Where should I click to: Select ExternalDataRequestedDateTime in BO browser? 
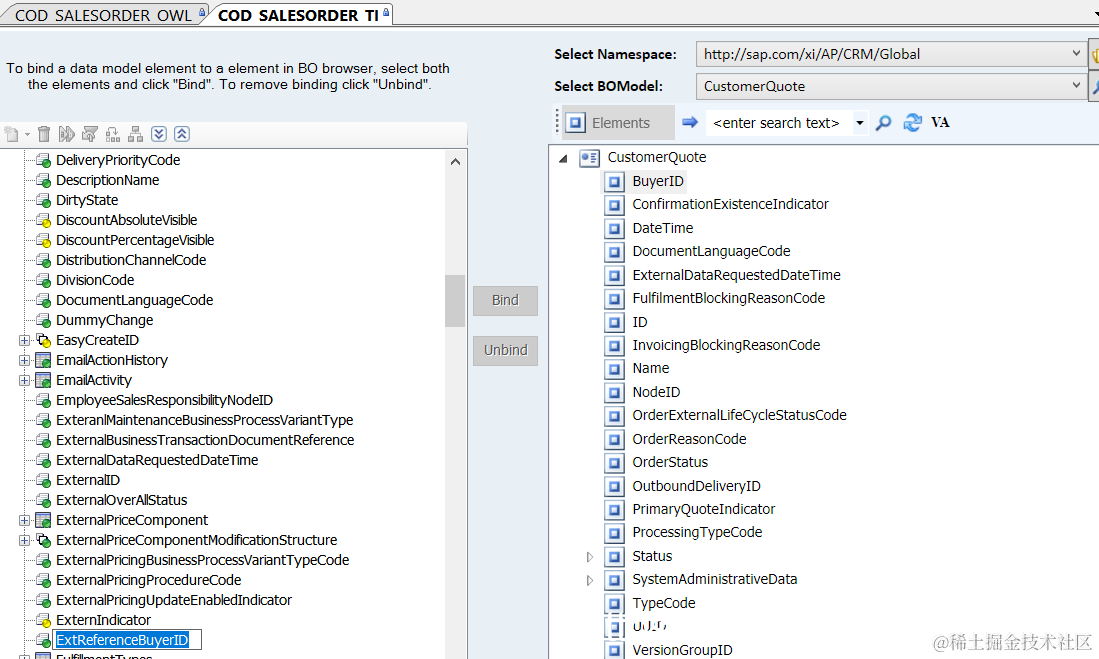736,275
